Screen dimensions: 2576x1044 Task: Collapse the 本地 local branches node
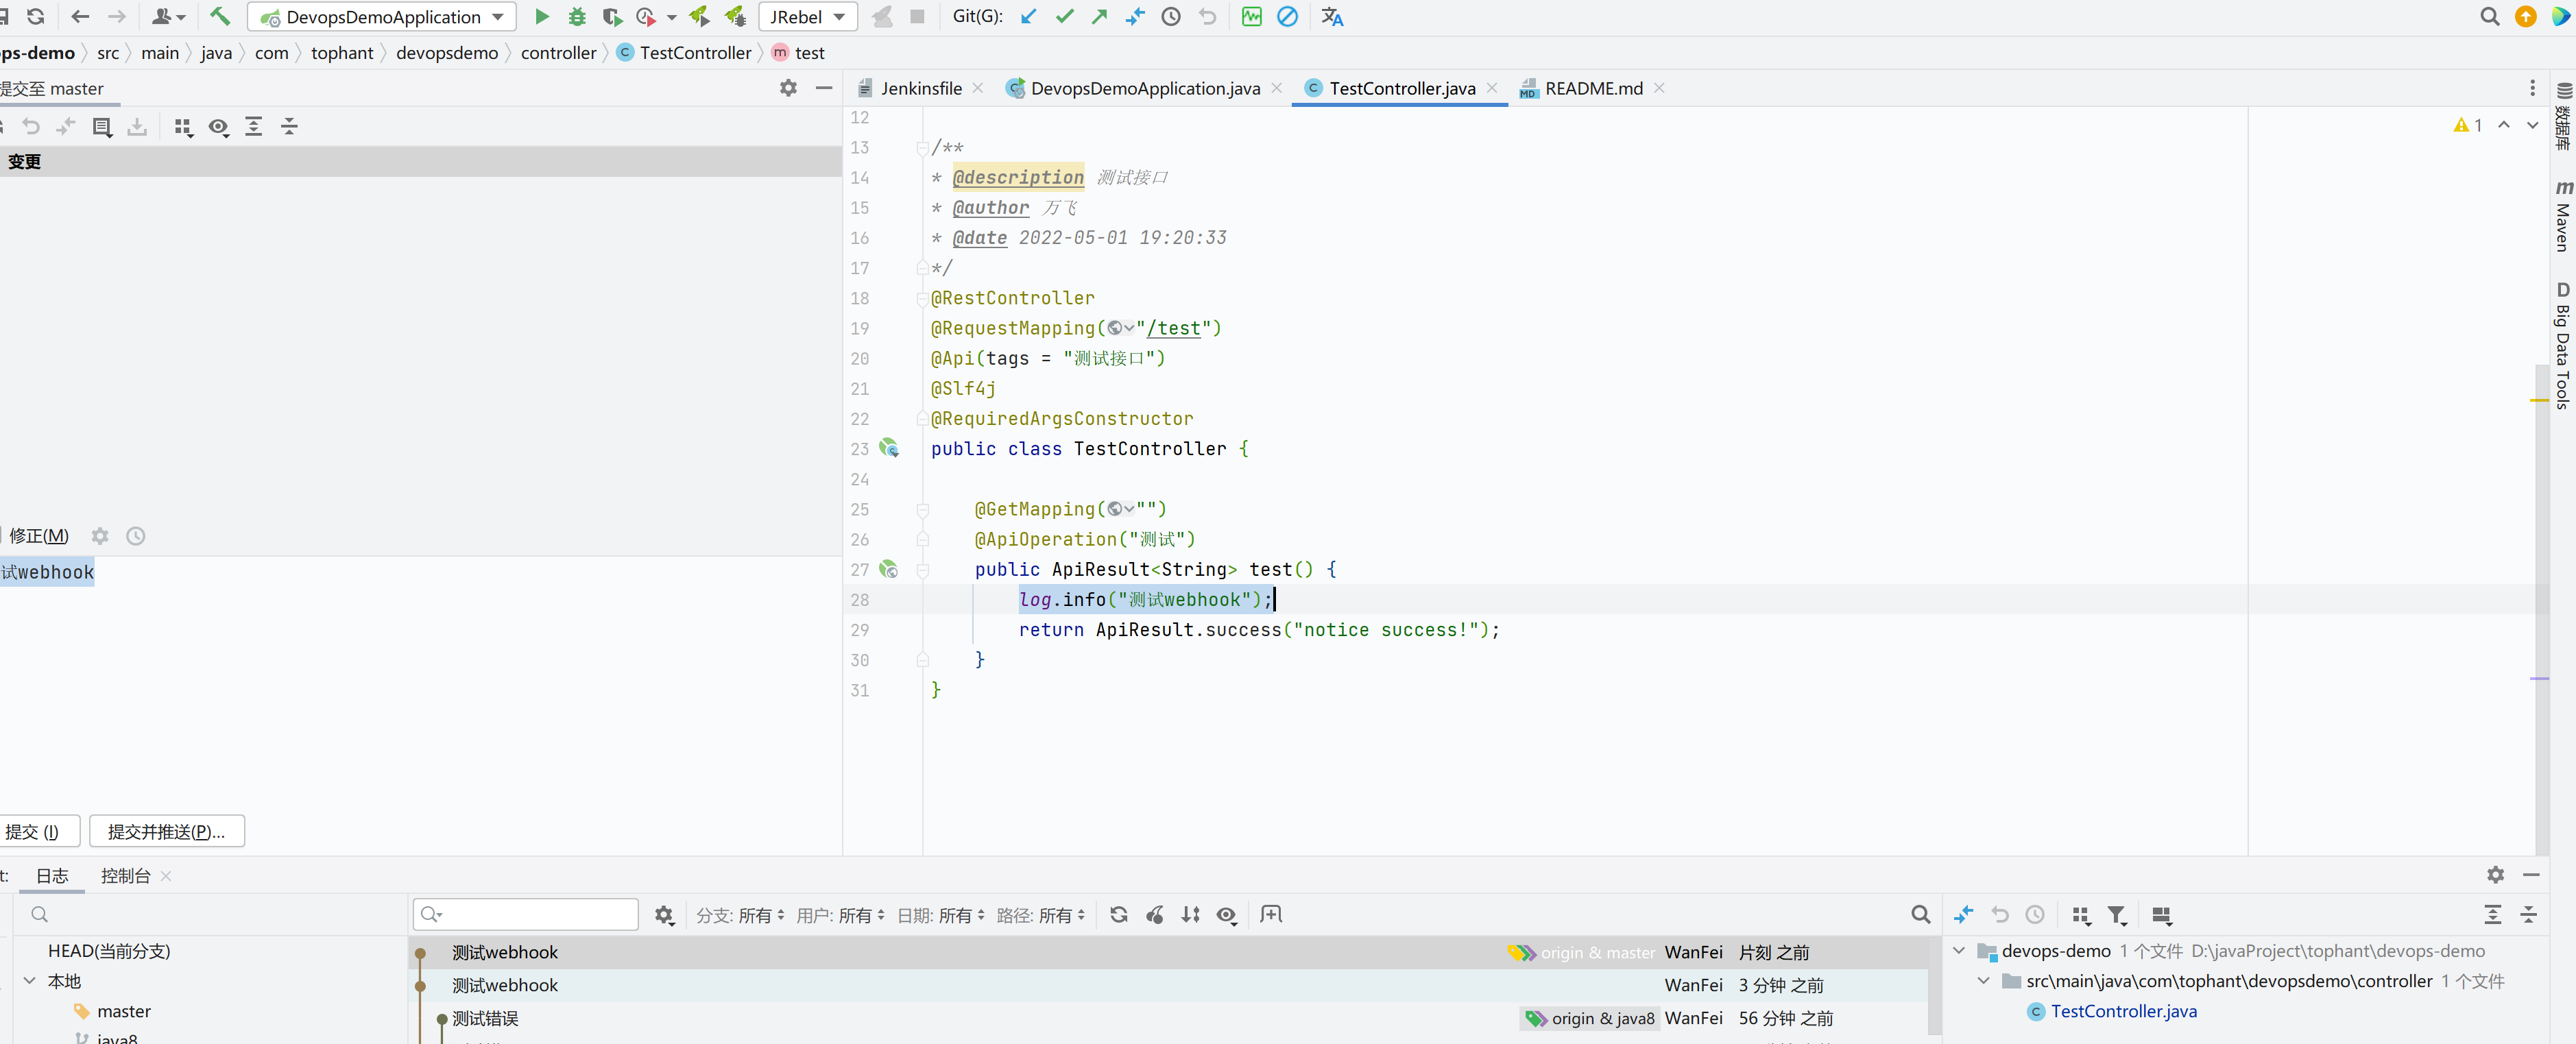click(x=30, y=981)
